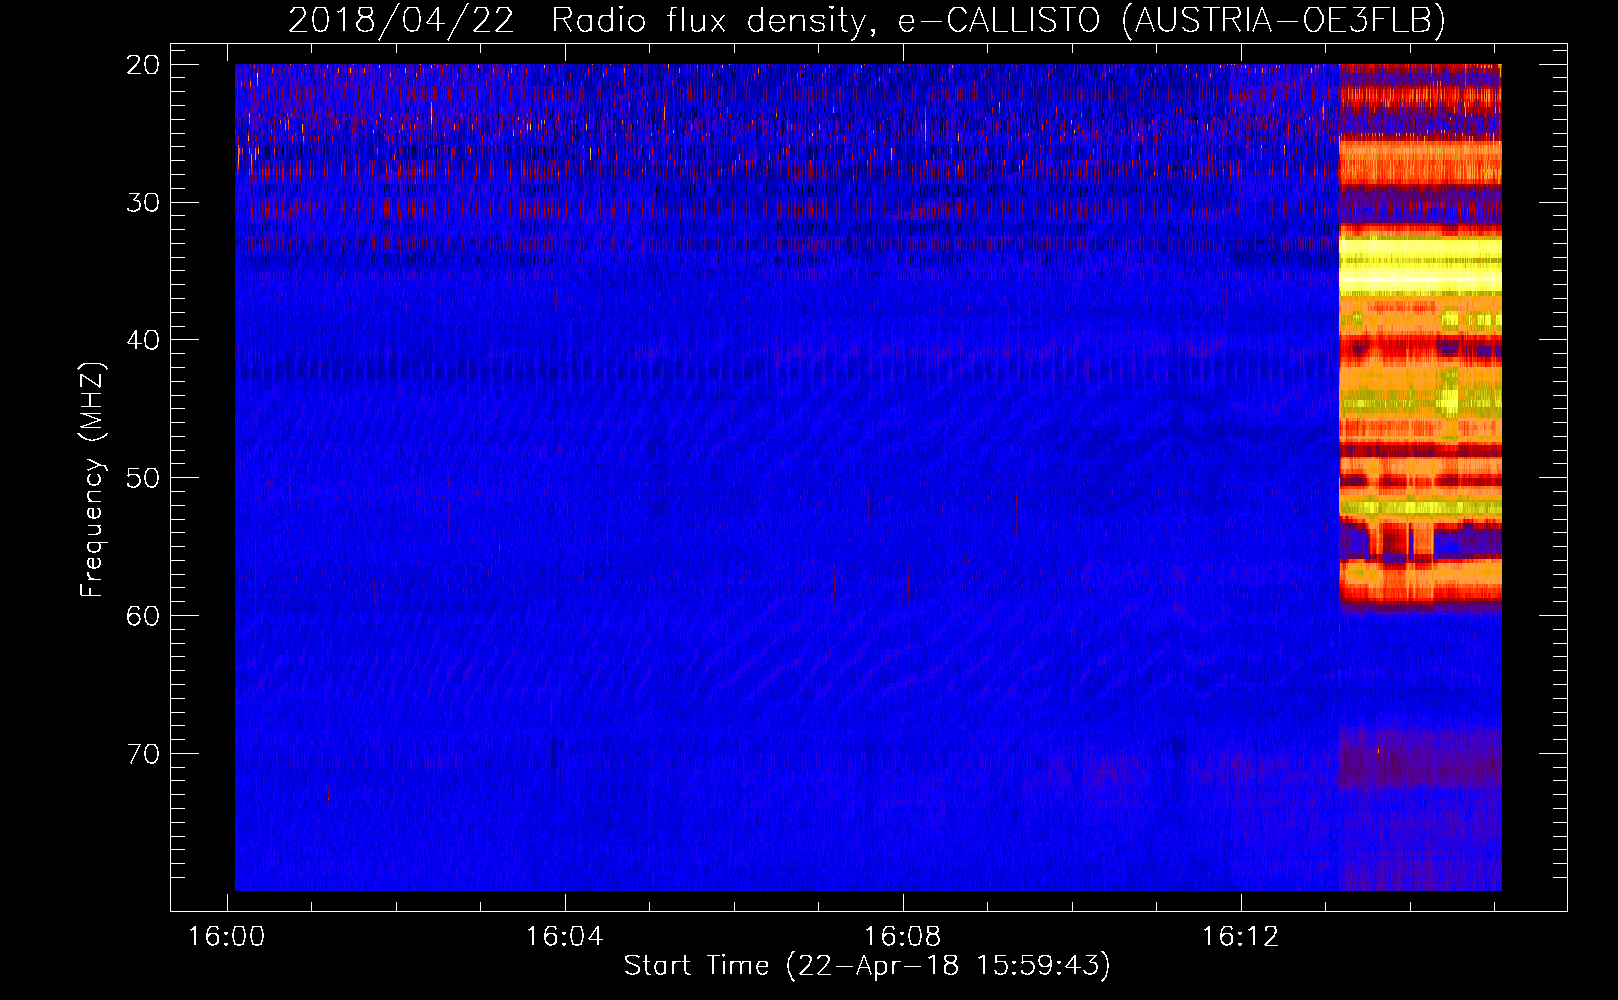1618x1000 pixels.
Task: Click the 16:08 time tick label
Action: (x=903, y=937)
